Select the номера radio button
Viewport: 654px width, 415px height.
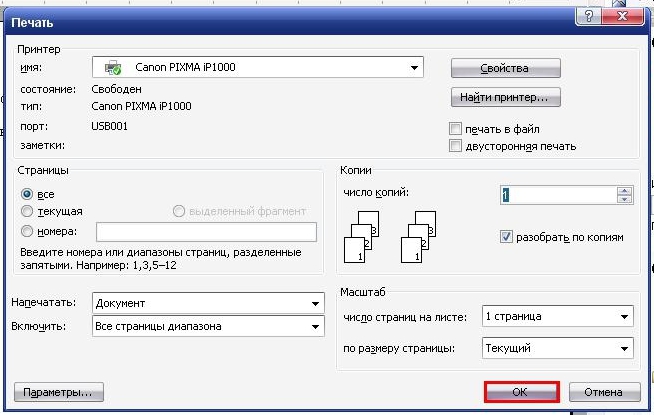click(27, 231)
